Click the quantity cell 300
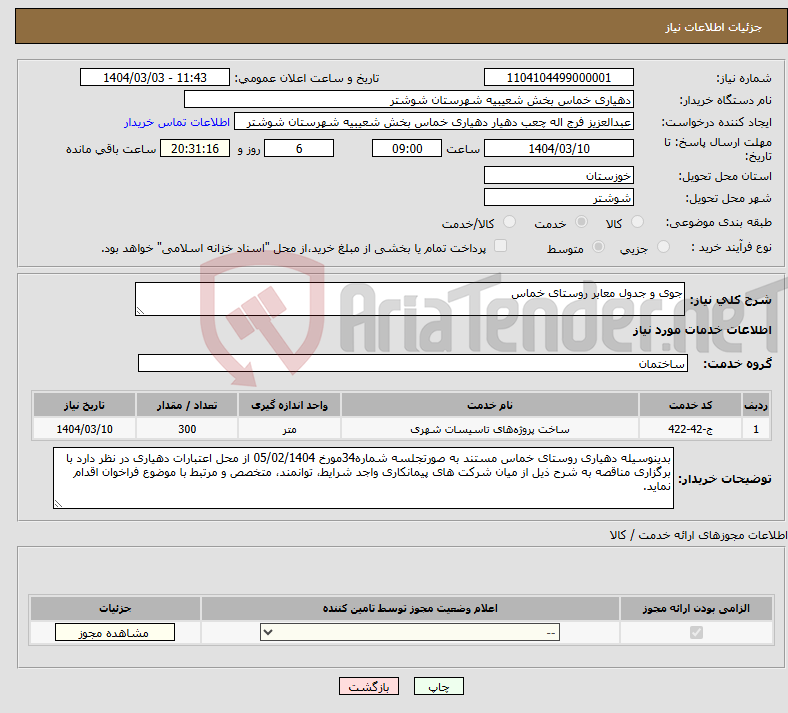Viewport: 788px width, 713px height. pyautogui.click(x=187, y=429)
